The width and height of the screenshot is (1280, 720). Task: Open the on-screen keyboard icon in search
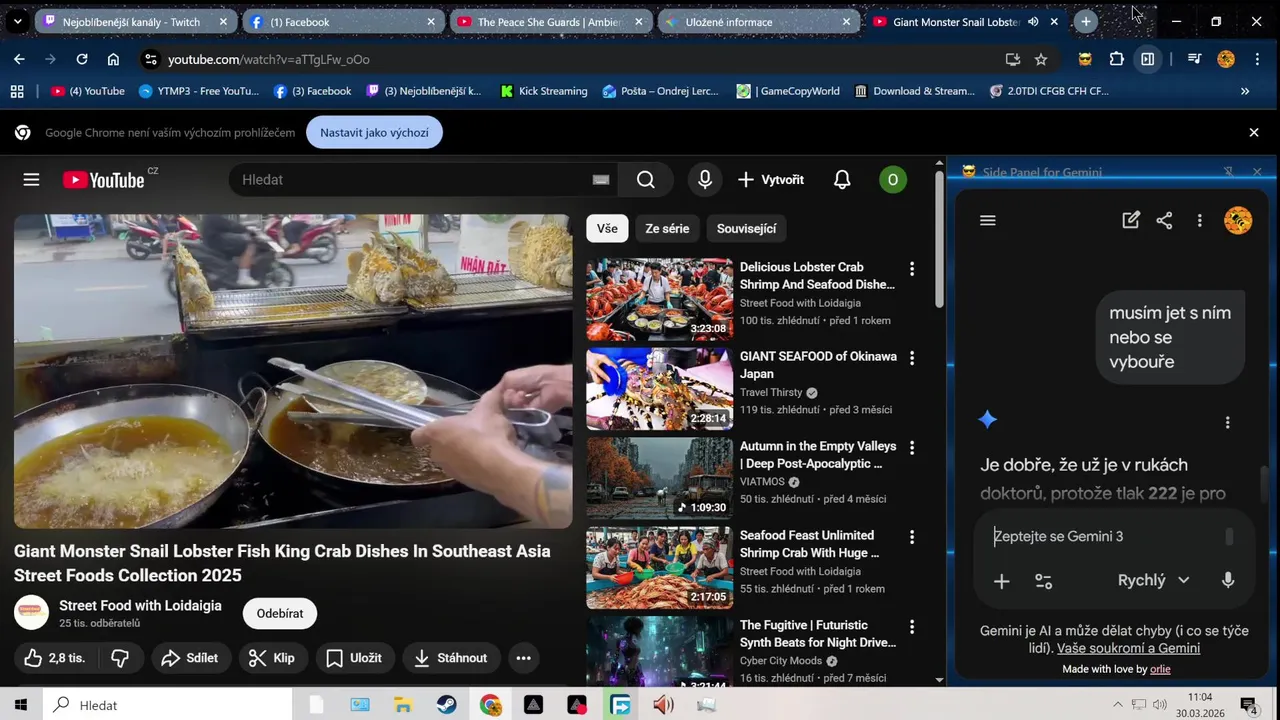pyautogui.click(x=600, y=180)
